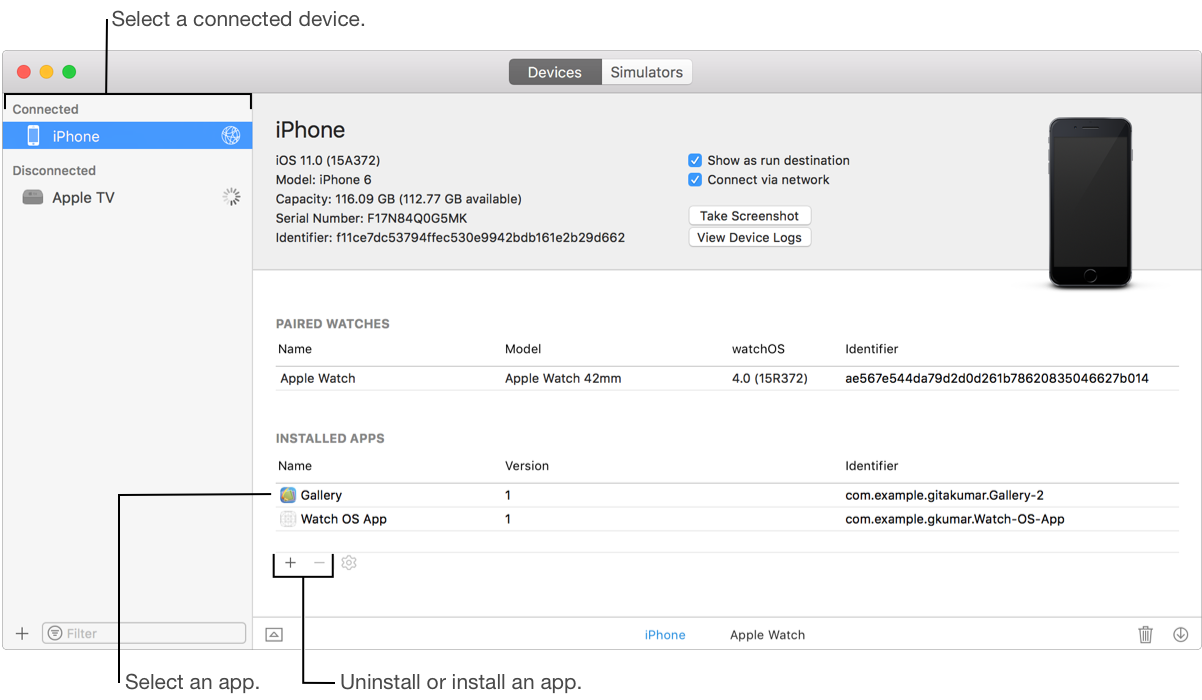Select the Apple Watch row in Paired Watches
The image size is (1202, 700).
(x=727, y=379)
